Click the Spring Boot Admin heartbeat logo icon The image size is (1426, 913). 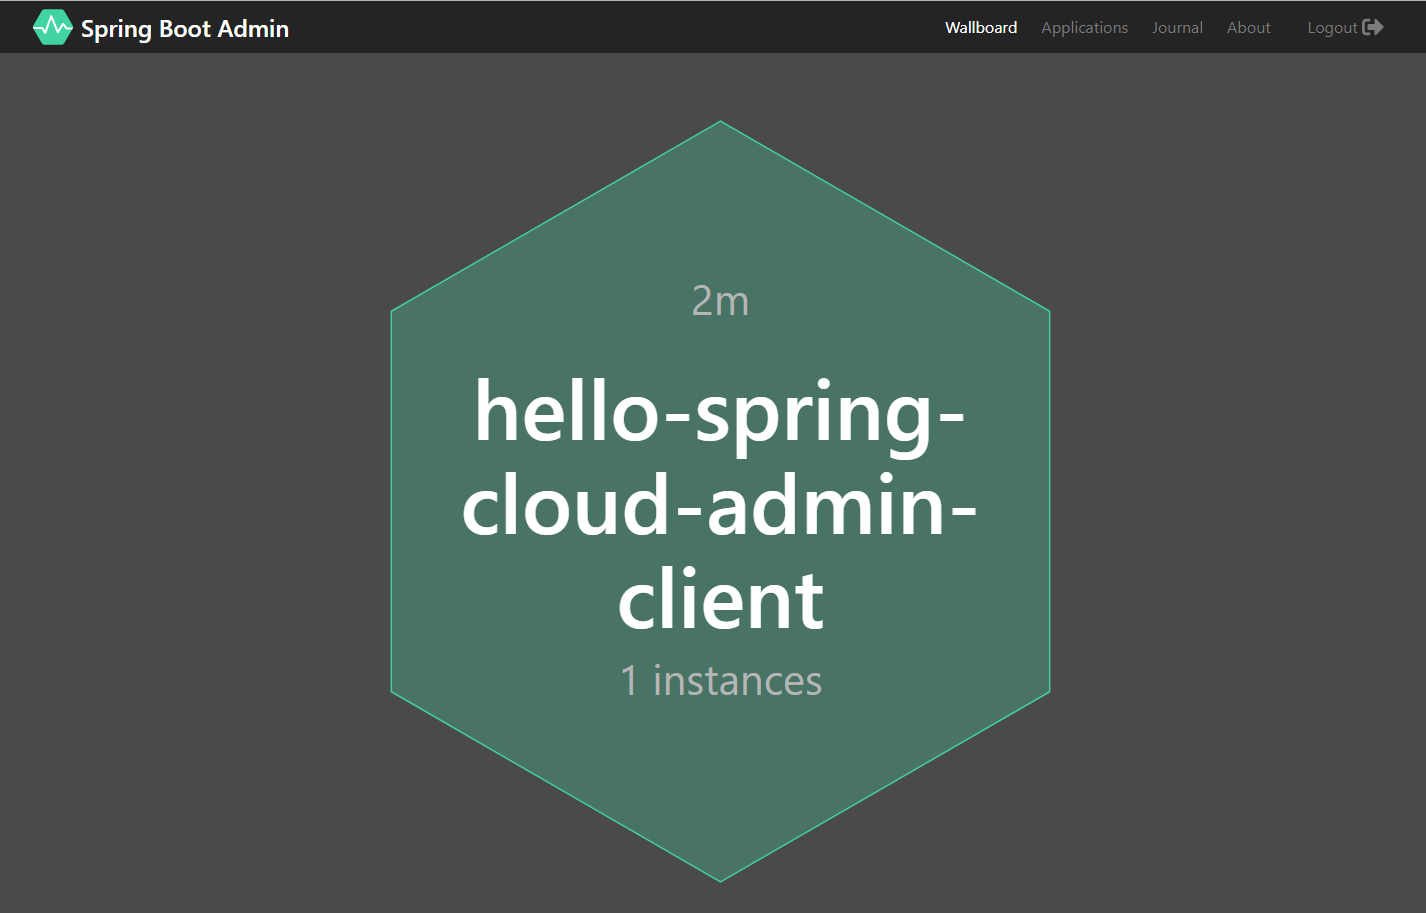coord(52,27)
